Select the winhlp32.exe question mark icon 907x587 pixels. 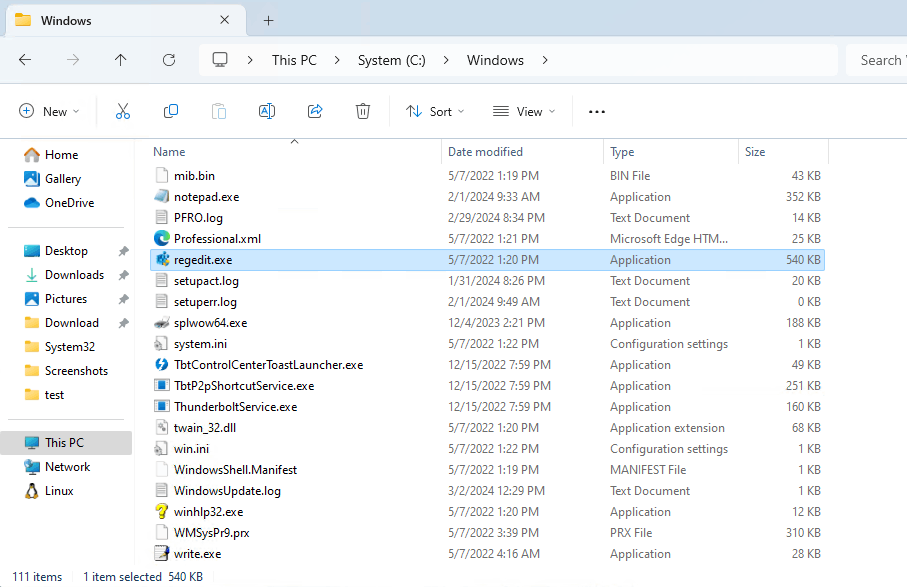(161, 511)
